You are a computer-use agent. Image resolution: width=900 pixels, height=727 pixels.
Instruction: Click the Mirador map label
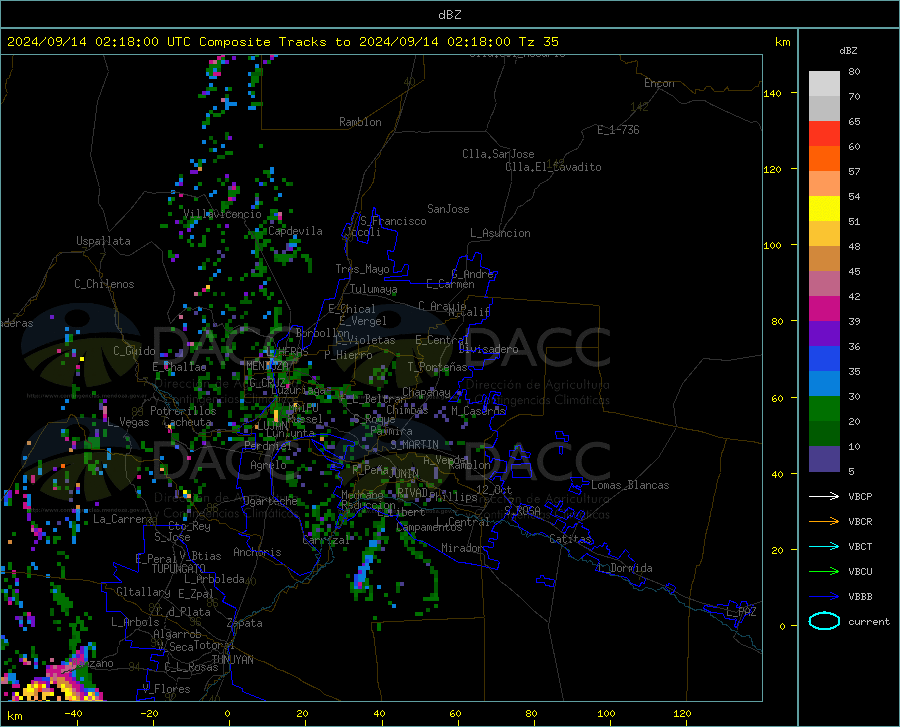coord(462,548)
